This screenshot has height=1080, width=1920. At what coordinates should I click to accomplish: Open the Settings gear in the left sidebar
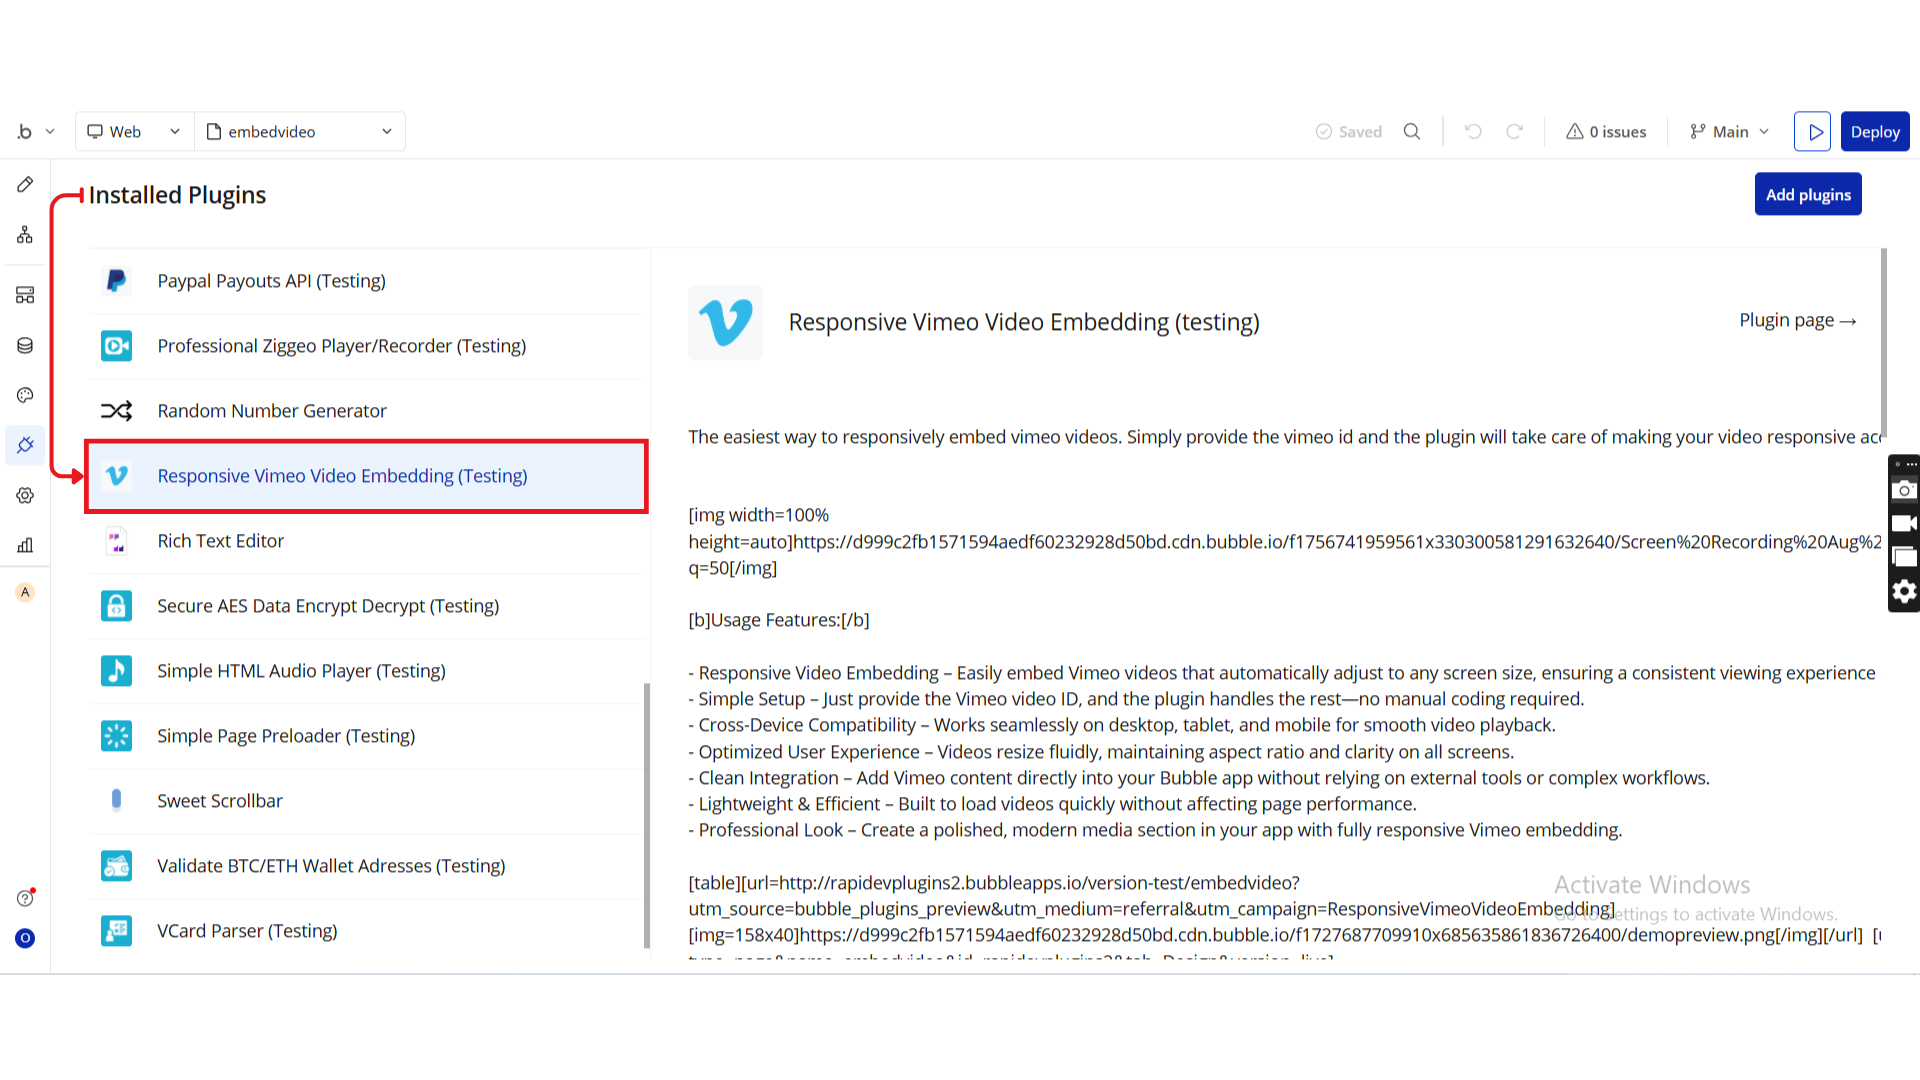pos(25,496)
